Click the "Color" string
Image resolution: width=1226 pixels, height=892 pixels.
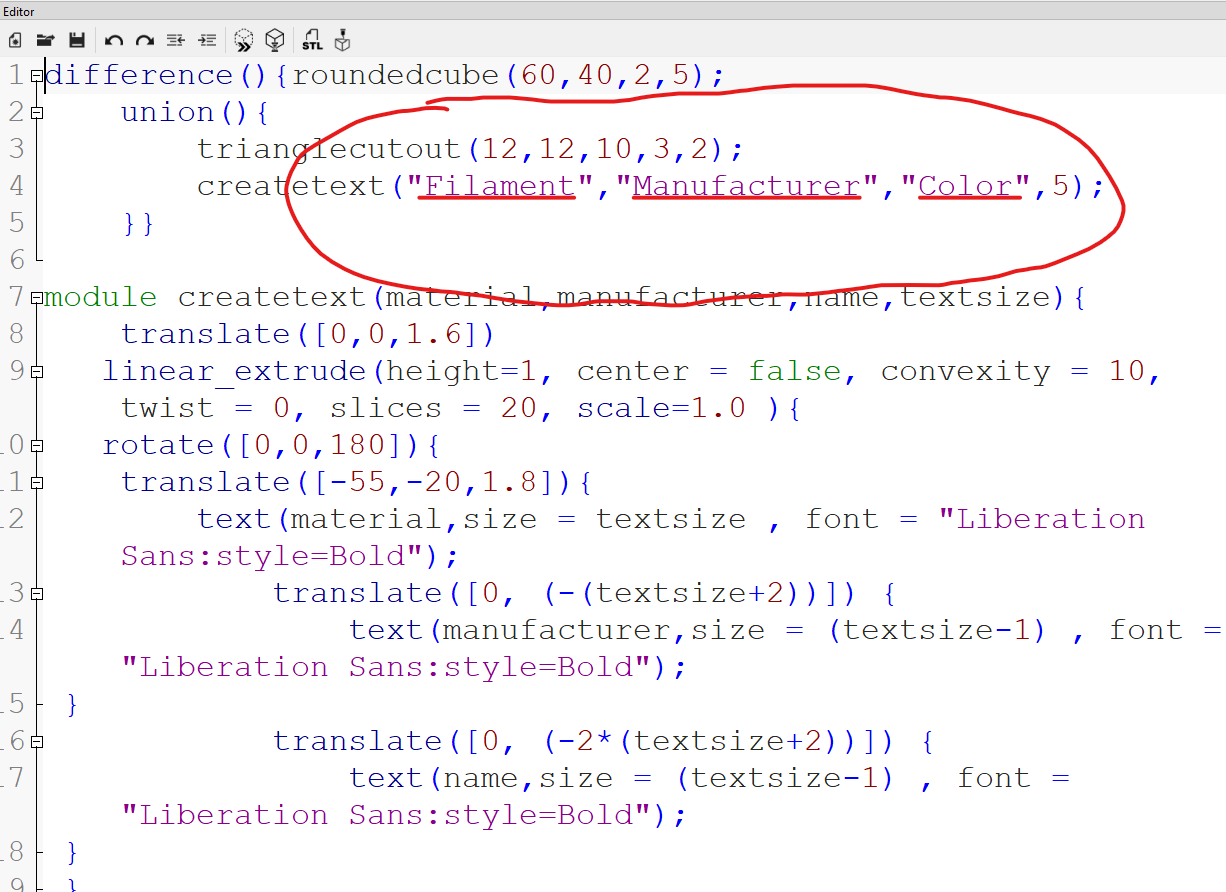tap(966, 186)
